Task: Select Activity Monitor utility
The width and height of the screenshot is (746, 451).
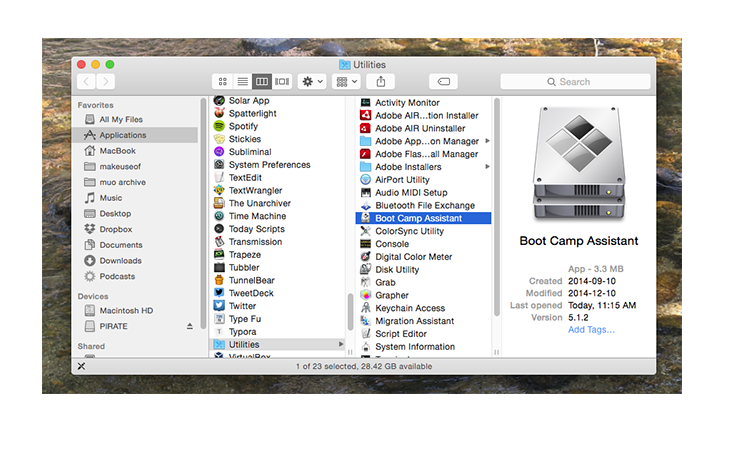Action: [407, 103]
